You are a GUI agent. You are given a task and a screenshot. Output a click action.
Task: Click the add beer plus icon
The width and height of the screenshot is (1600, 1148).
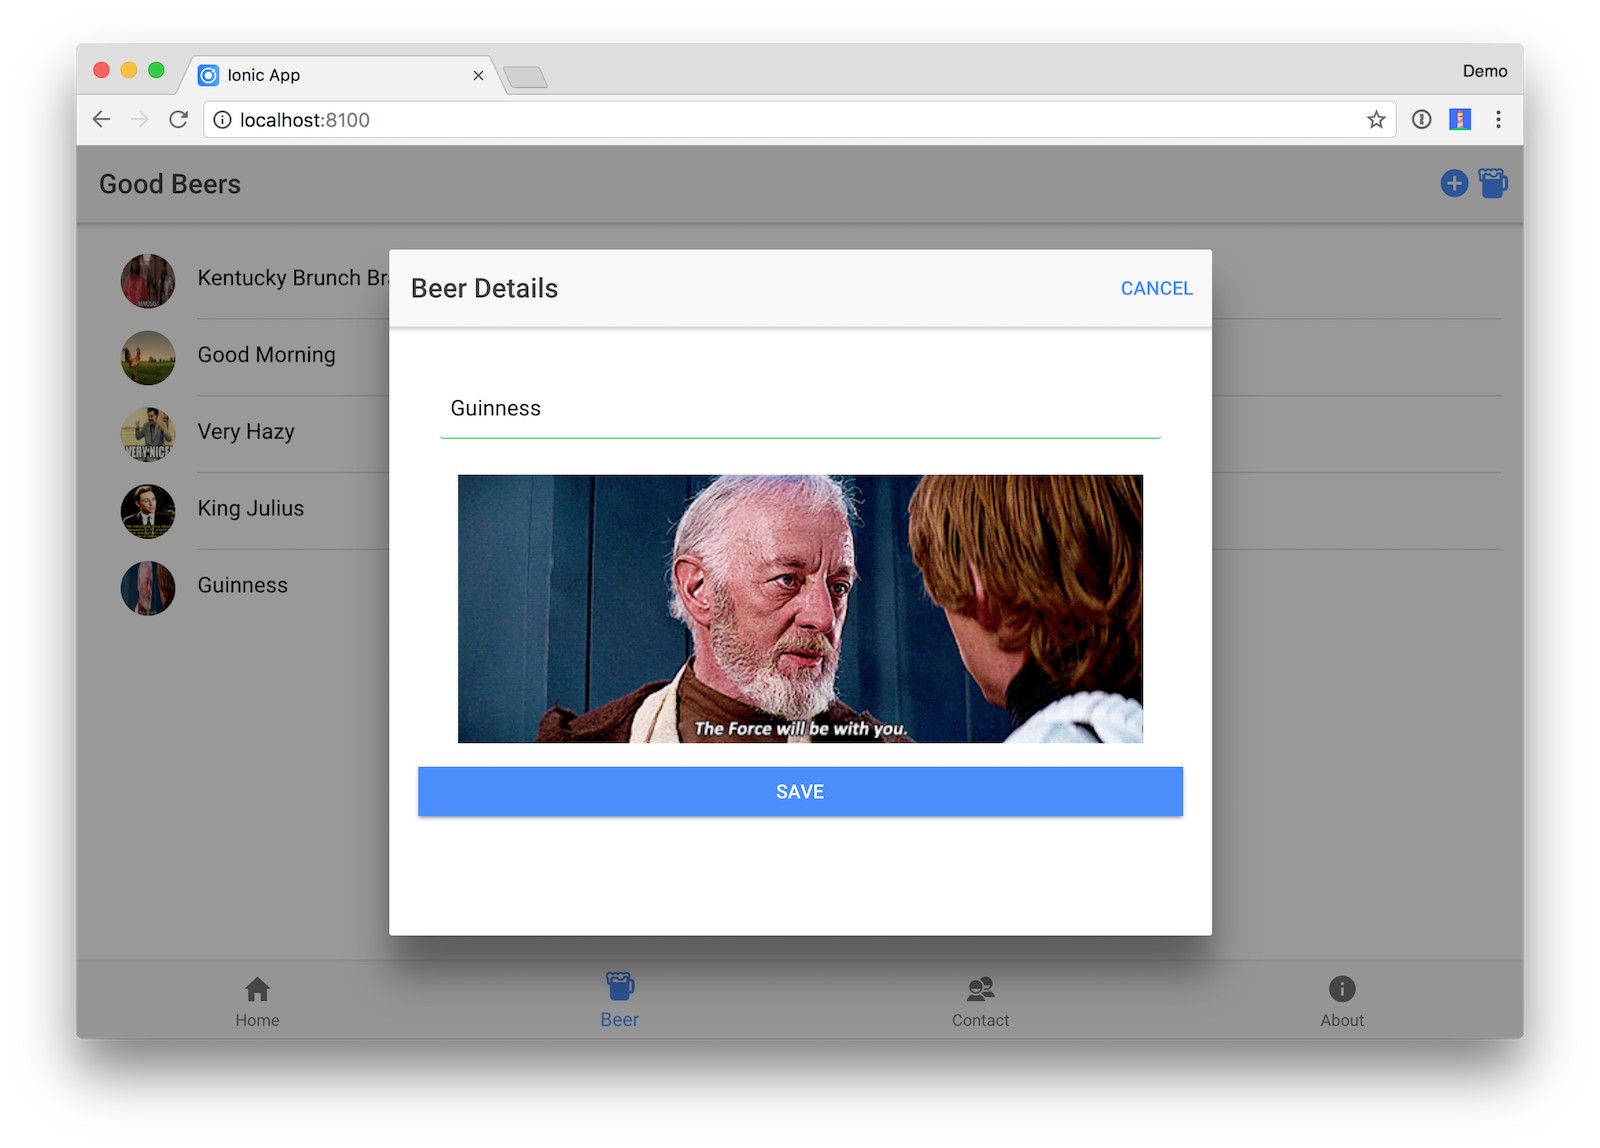1453,184
